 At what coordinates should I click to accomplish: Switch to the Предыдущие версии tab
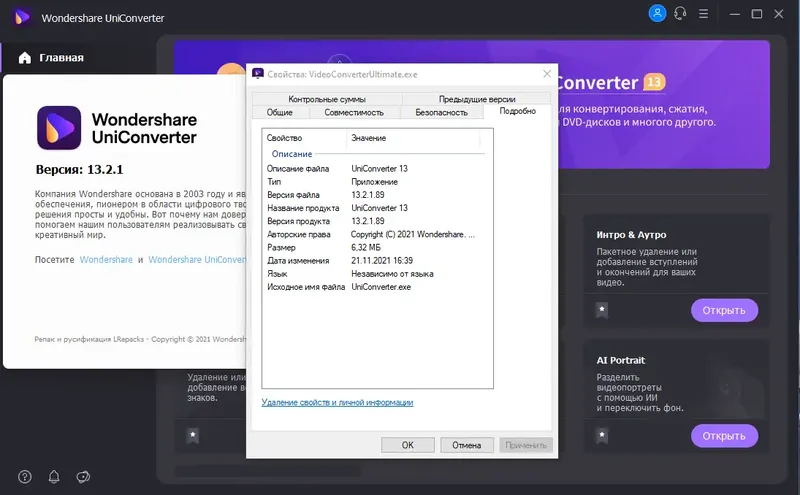point(477,99)
